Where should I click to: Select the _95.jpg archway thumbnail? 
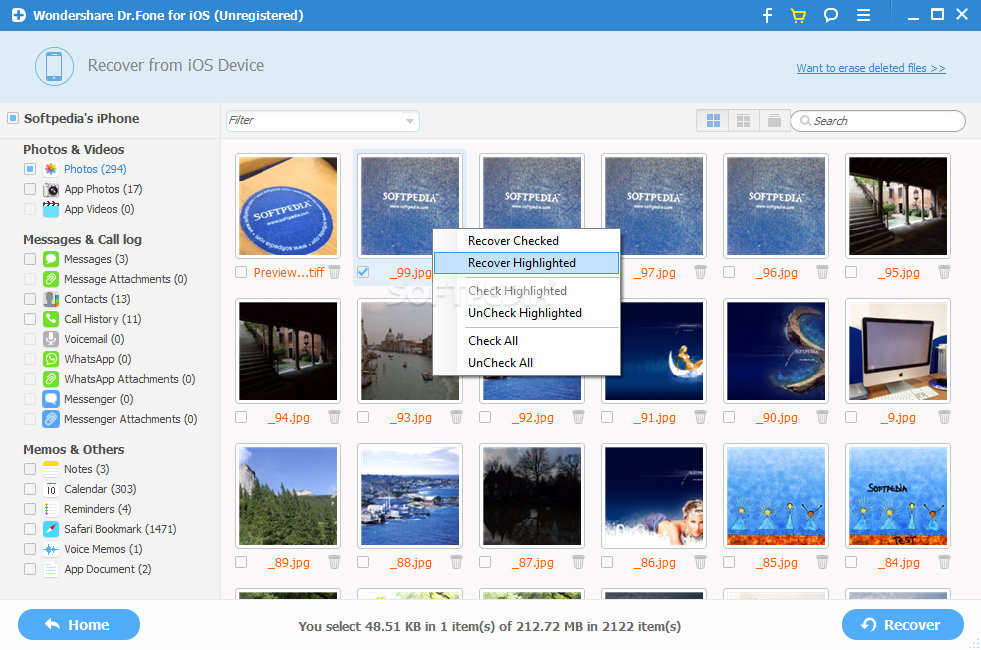point(898,206)
